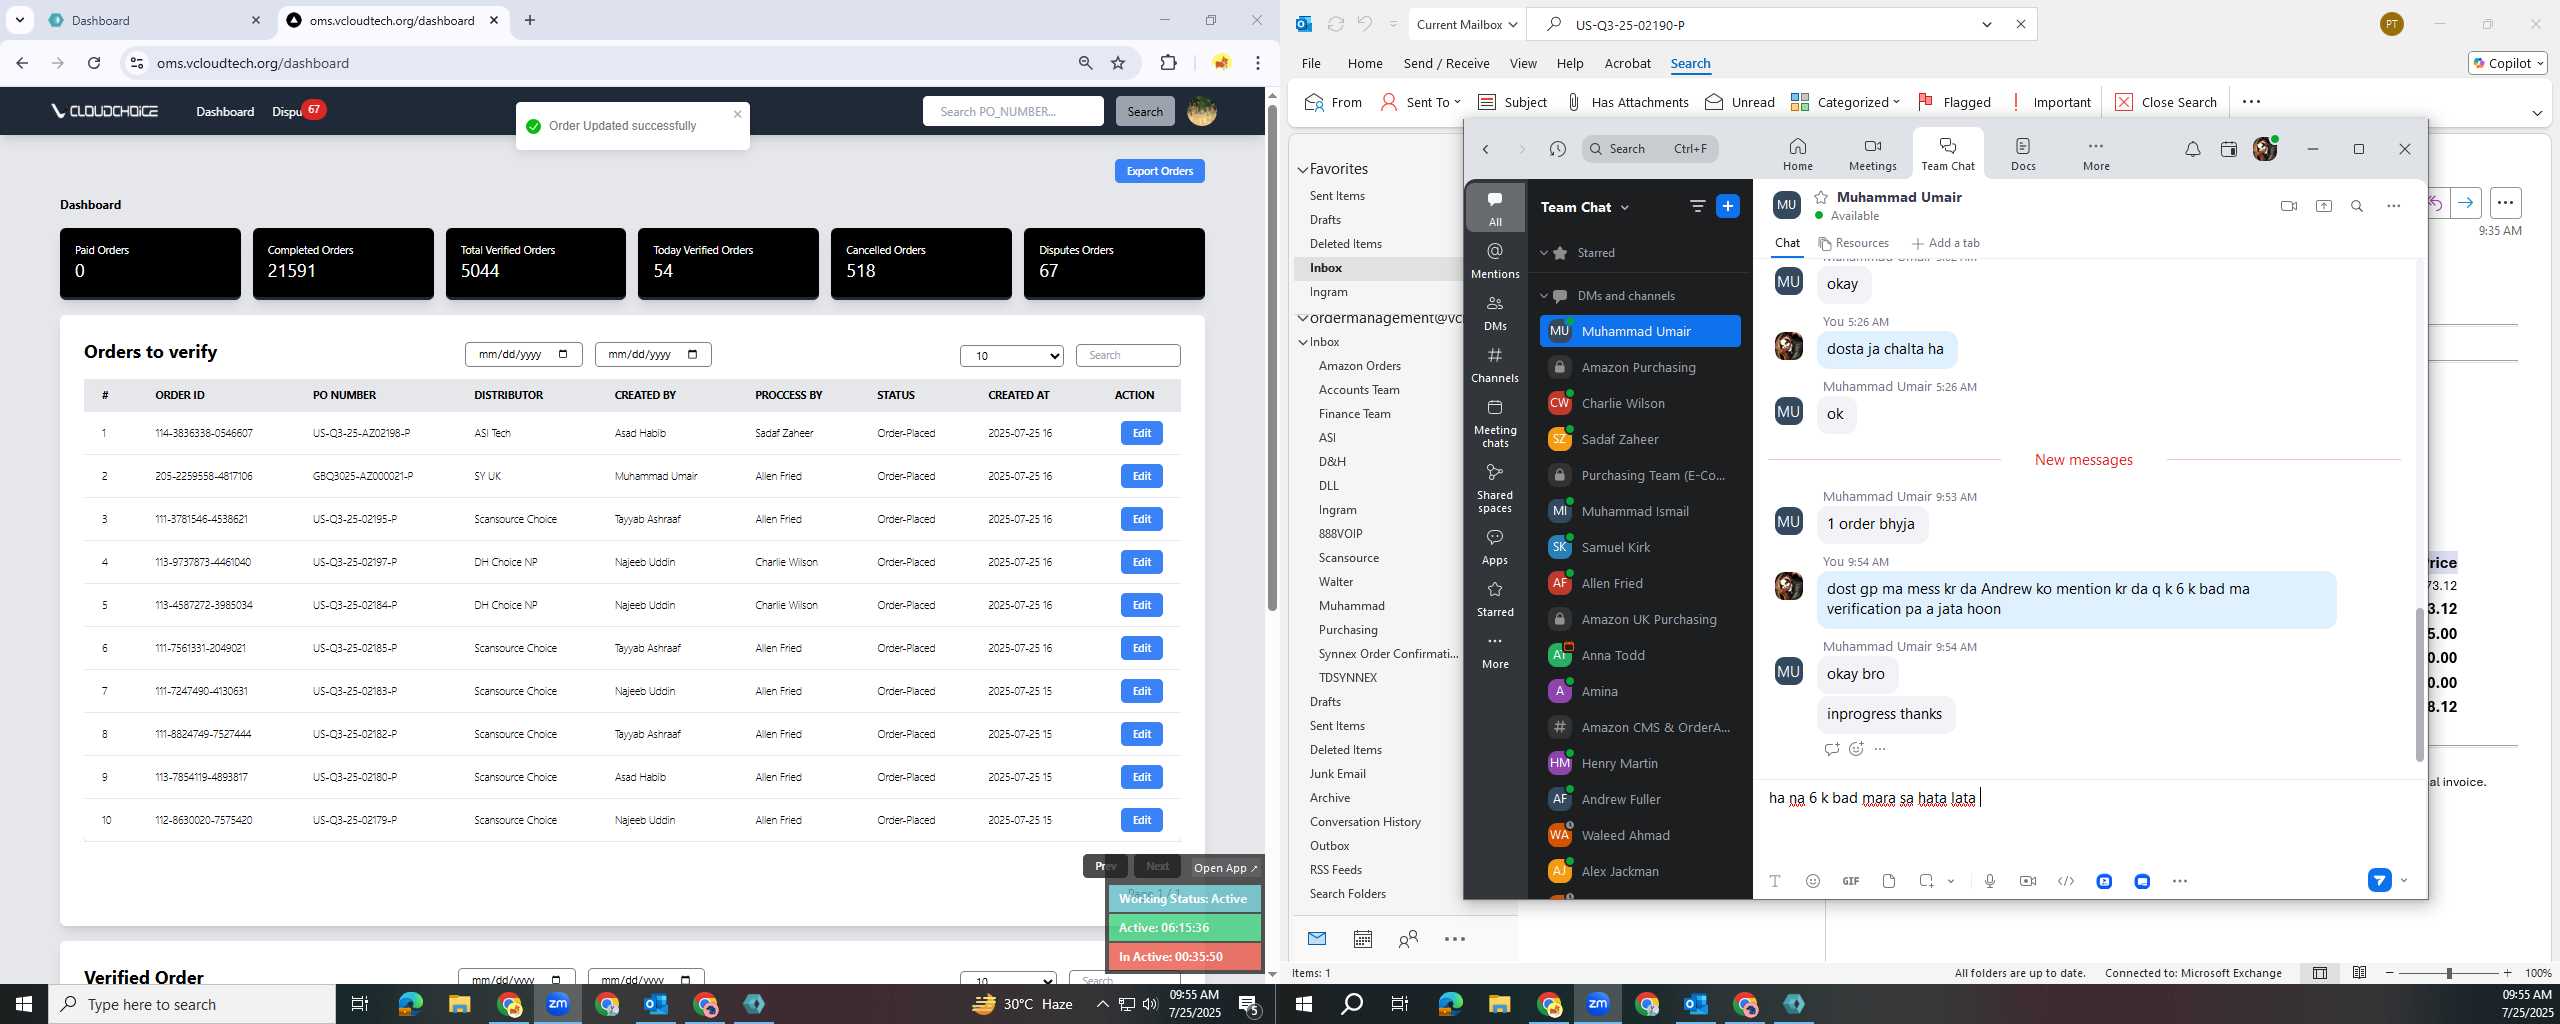2560x1024 pixels.
Task: Open send options arrow beside send button
Action: pos(2404,881)
